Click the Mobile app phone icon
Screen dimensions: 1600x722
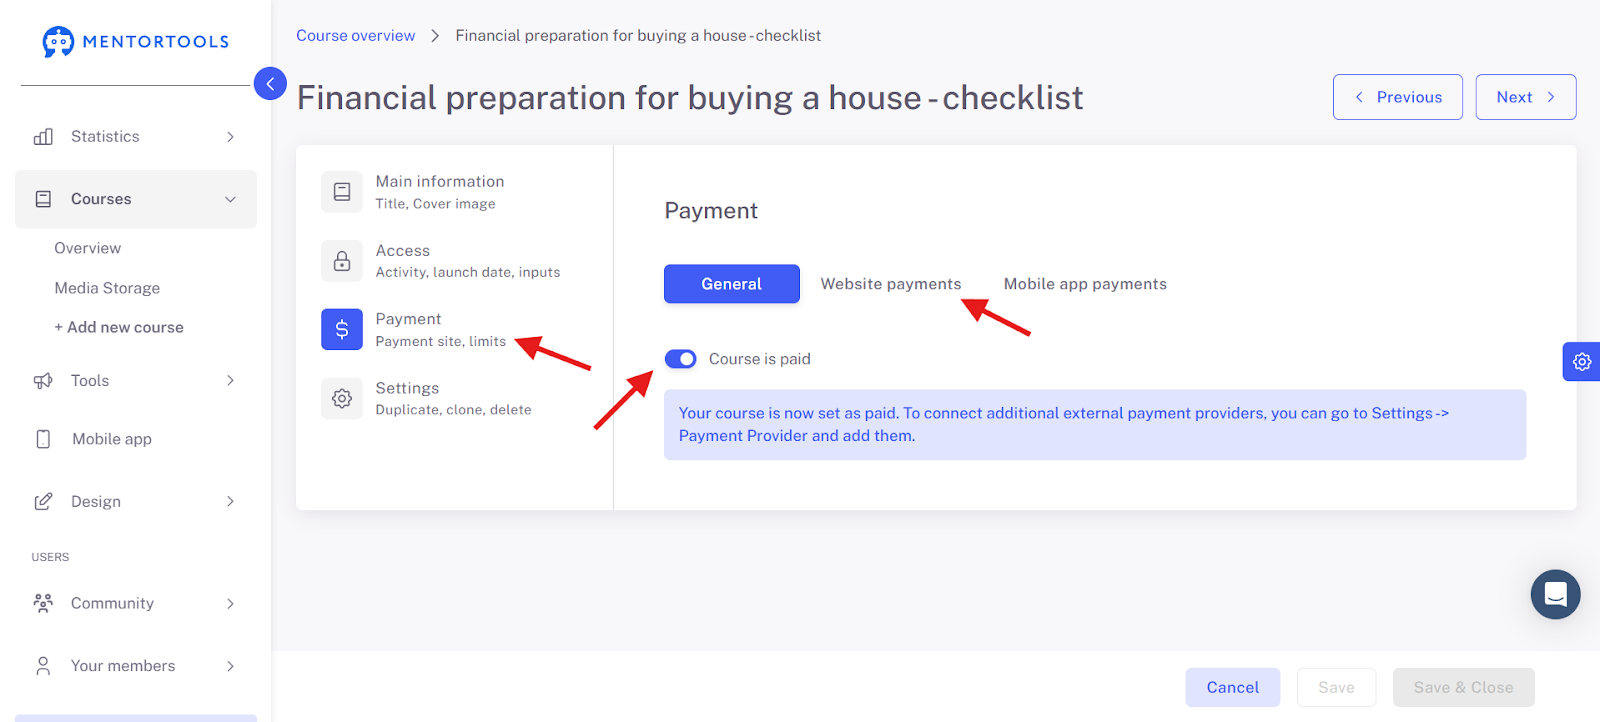43,439
